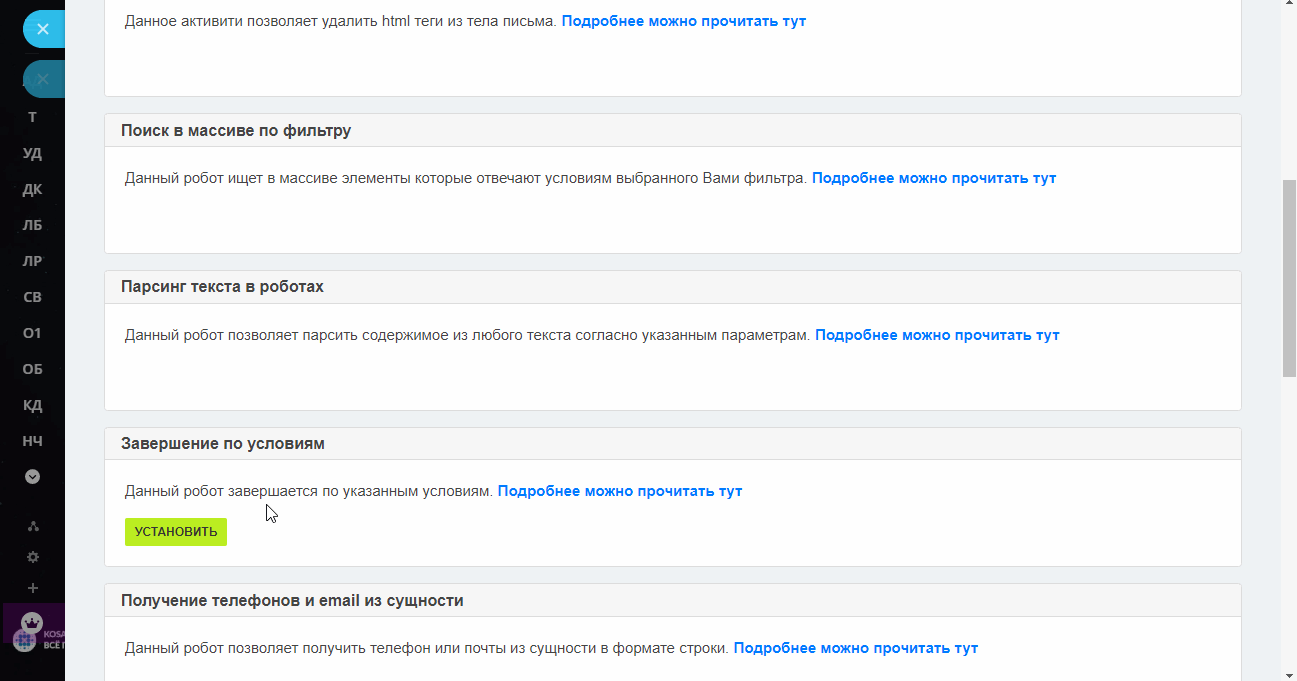Image resolution: width=1297 pixels, height=681 pixels.
Task: Open details link for Поиск в массиве
Action: [x=934, y=178]
